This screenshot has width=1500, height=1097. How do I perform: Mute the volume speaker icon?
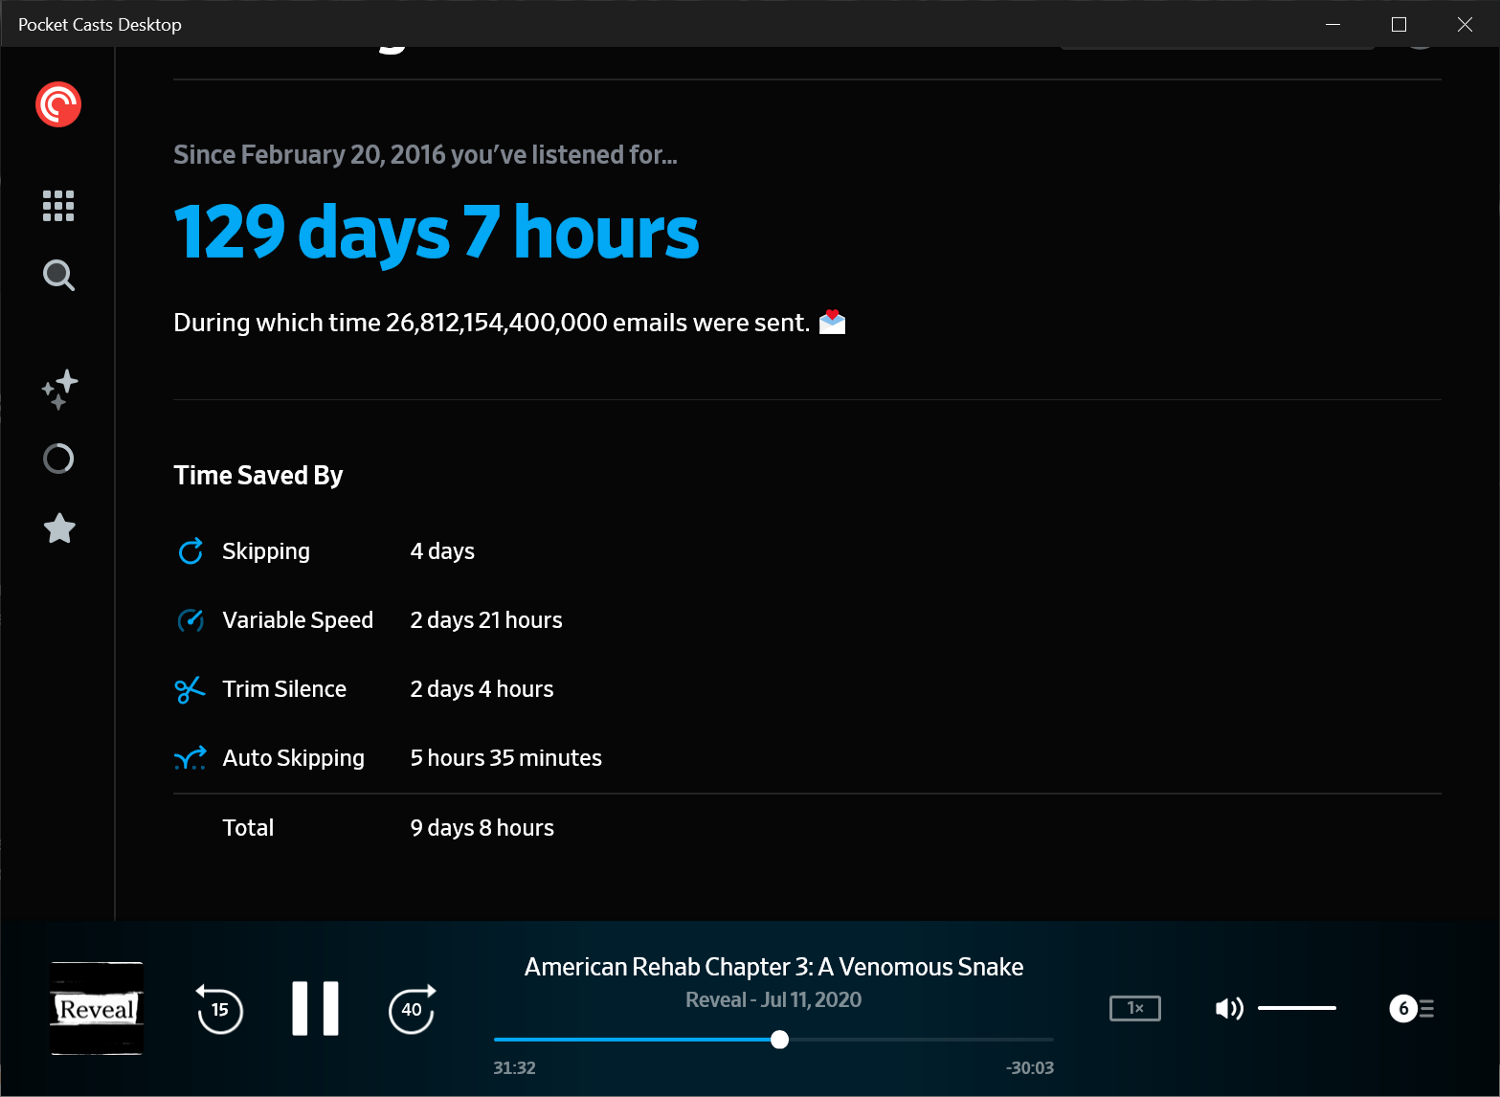pos(1229,1008)
